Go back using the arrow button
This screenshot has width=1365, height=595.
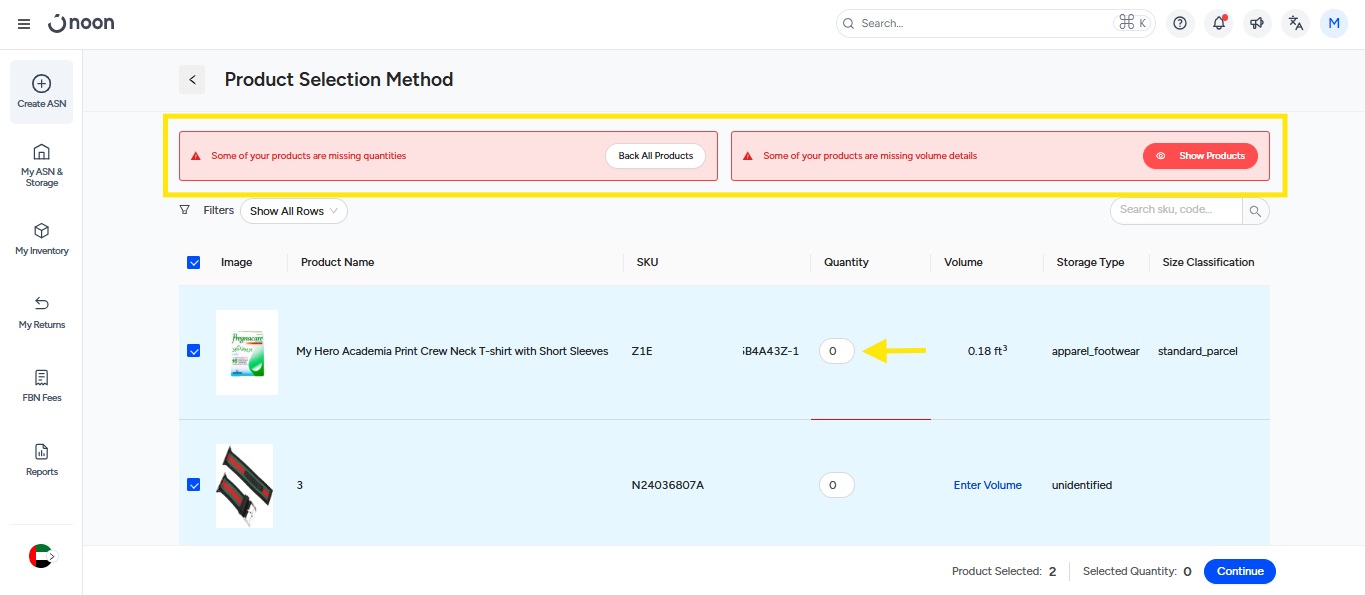point(192,80)
